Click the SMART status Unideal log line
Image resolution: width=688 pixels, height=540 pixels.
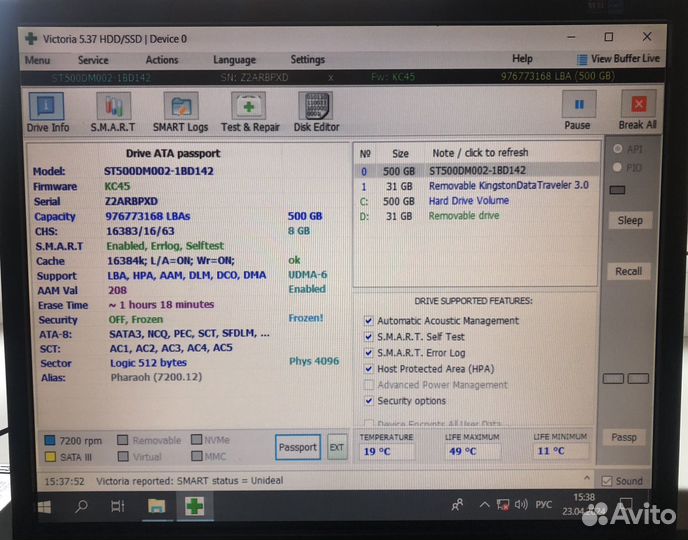[190, 481]
